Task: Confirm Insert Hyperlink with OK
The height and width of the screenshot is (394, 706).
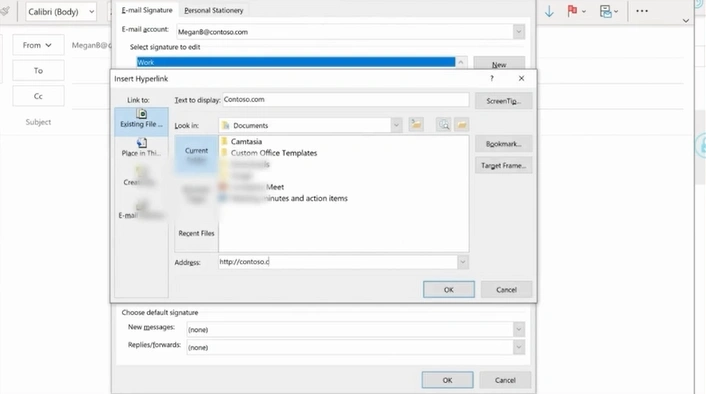Action: point(448,290)
